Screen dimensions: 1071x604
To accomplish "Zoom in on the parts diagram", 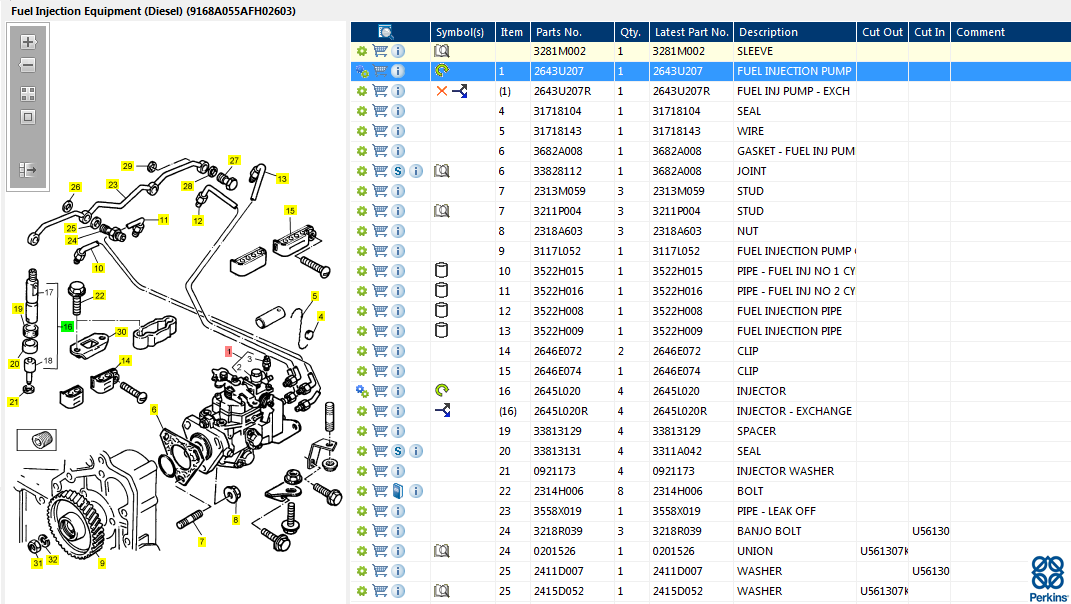I will click(x=28, y=42).
